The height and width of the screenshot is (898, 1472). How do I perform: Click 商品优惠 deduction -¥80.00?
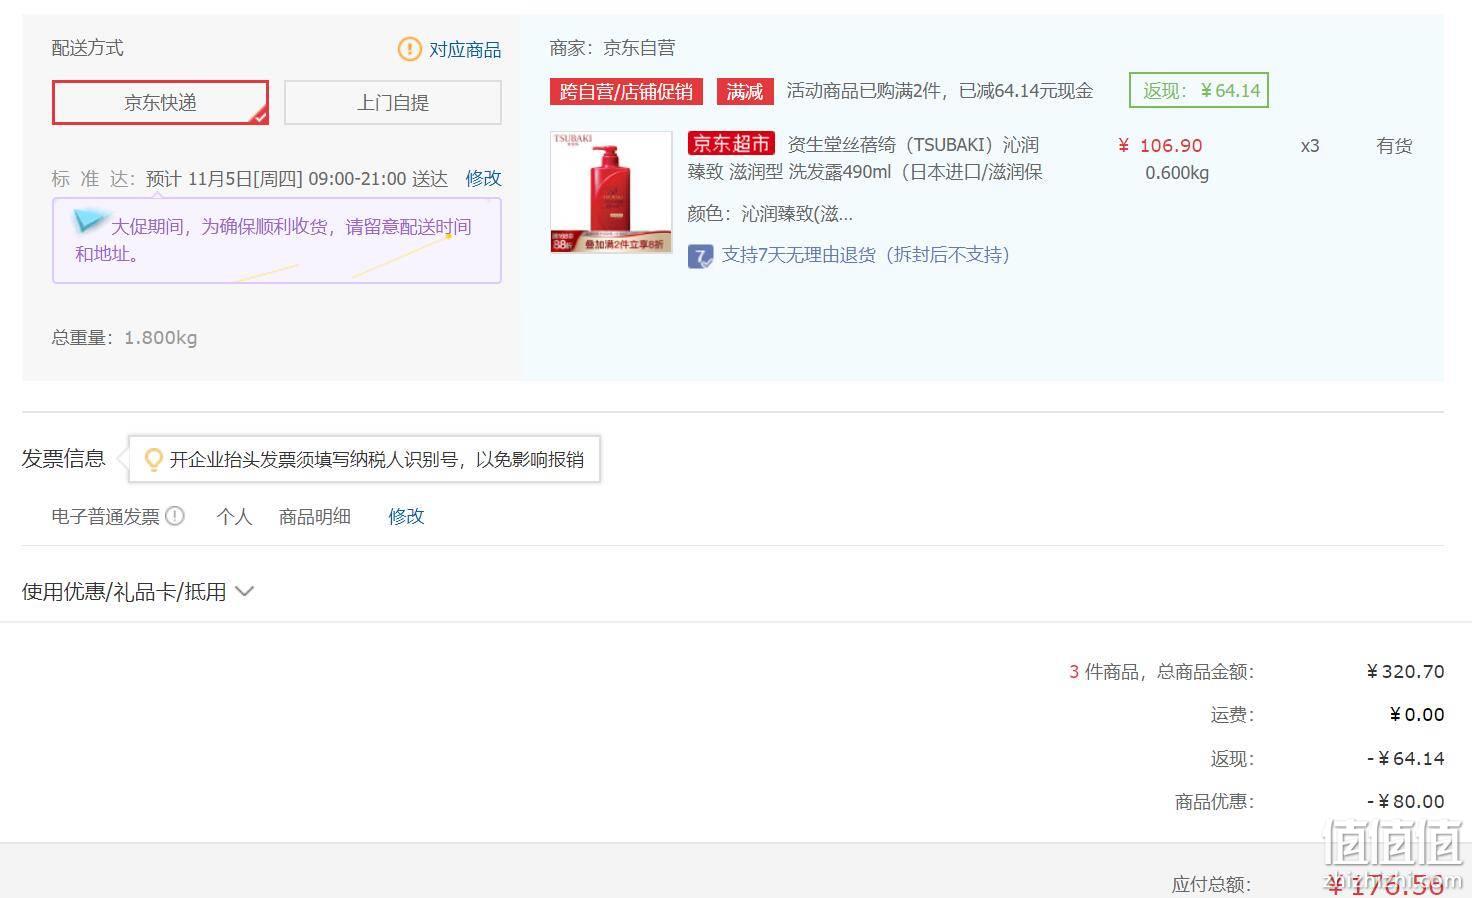[1406, 802]
